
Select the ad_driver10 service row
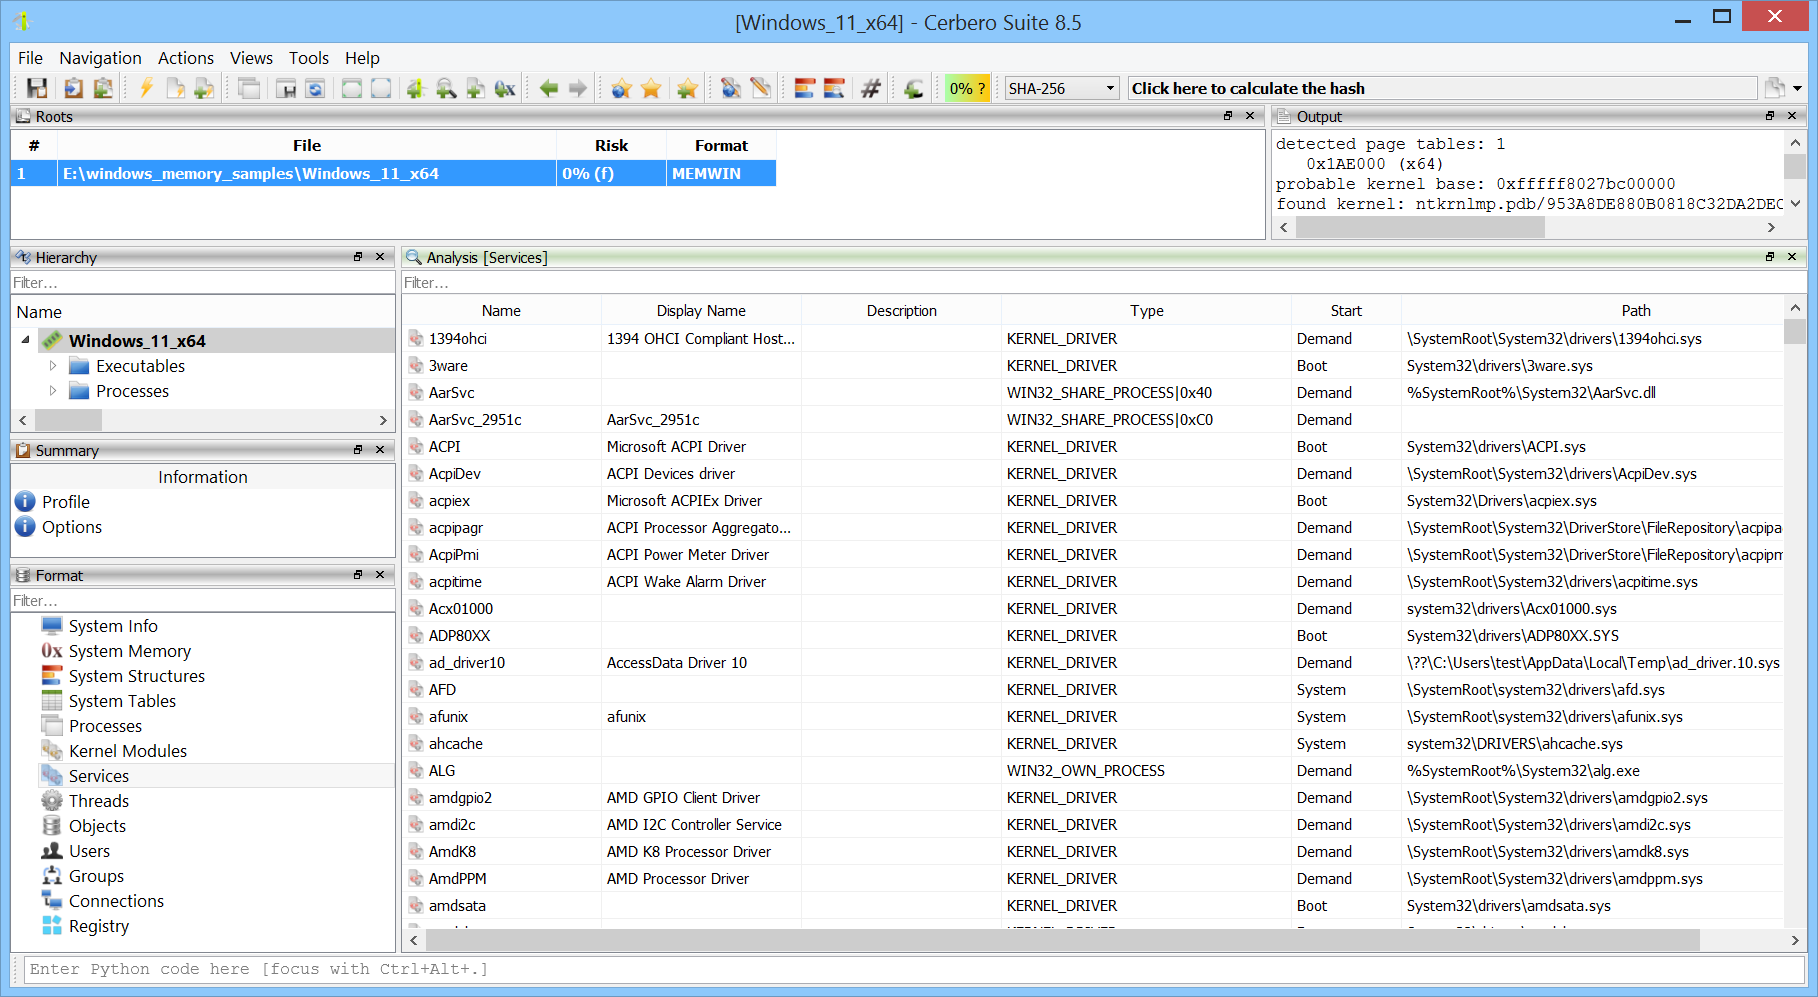click(x=1093, y=663)
